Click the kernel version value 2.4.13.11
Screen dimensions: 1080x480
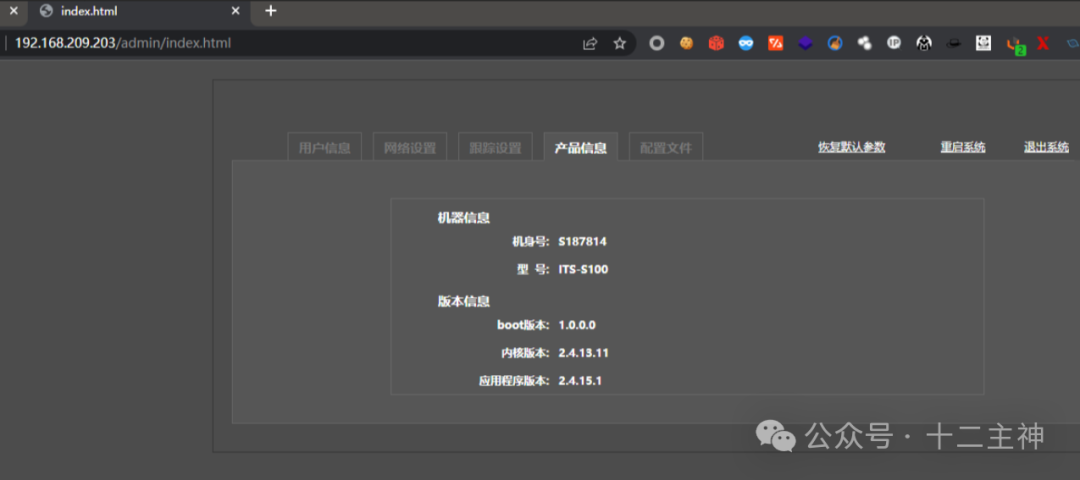583,353
